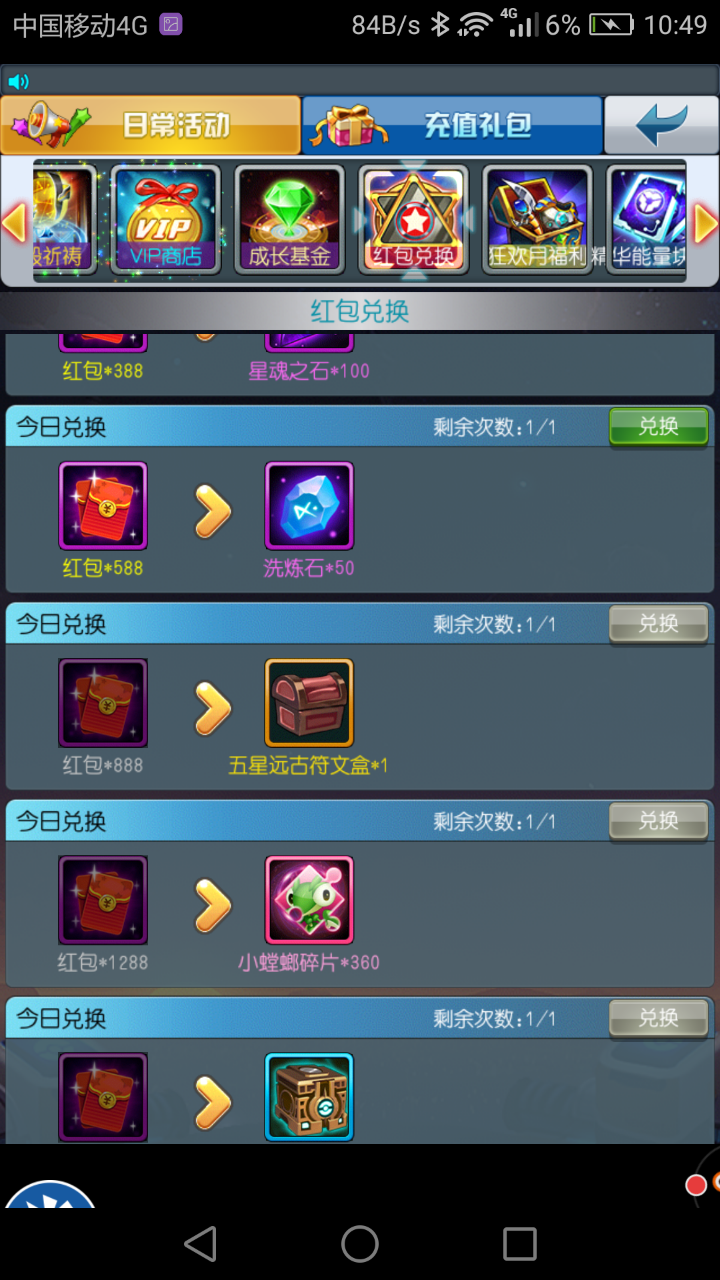This screenshot has width=720, height=1280.
Task: Tap the Android back navigation triangle
Action: click(x=201, y=1244)
